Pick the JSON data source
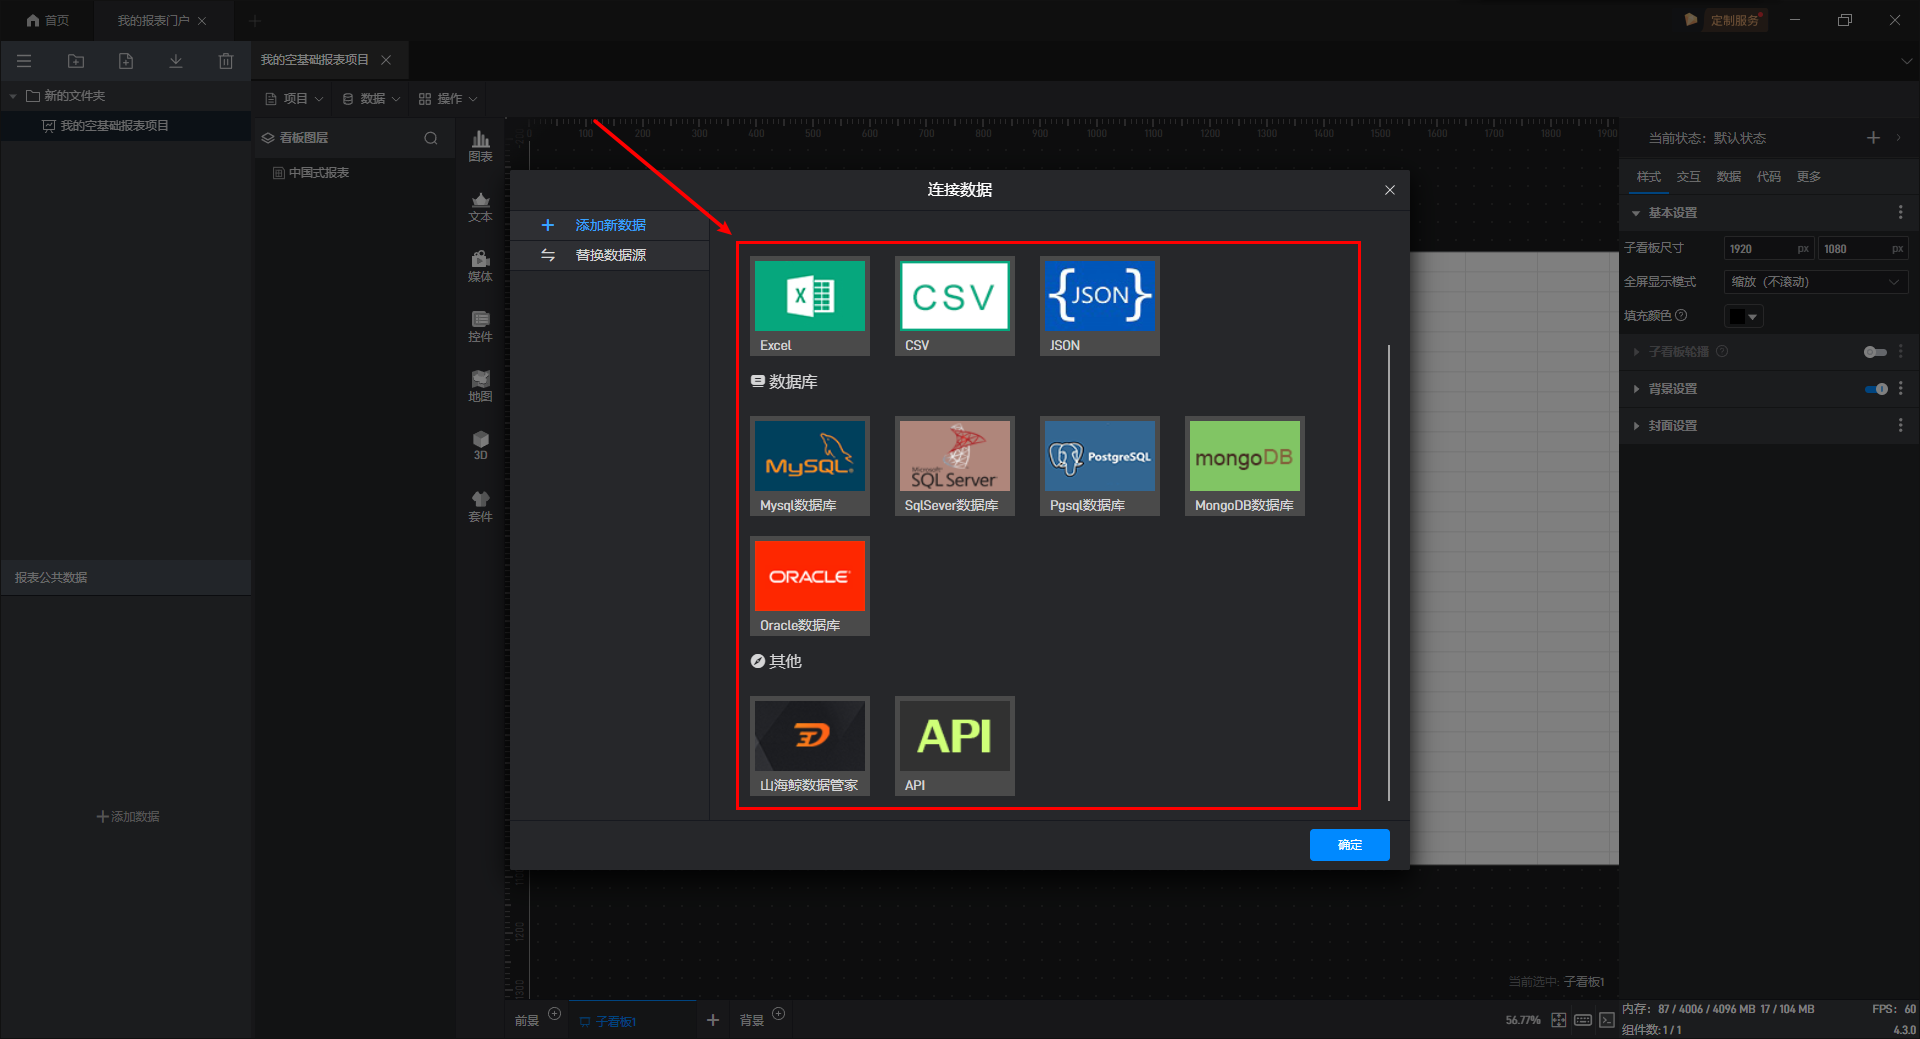Screen dimensions: 1920x1039 [x=1100, y=306]
